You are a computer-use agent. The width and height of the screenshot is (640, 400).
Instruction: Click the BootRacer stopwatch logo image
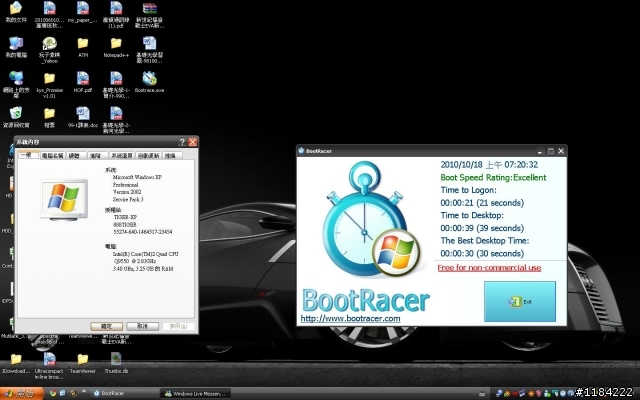coord(370,220)
